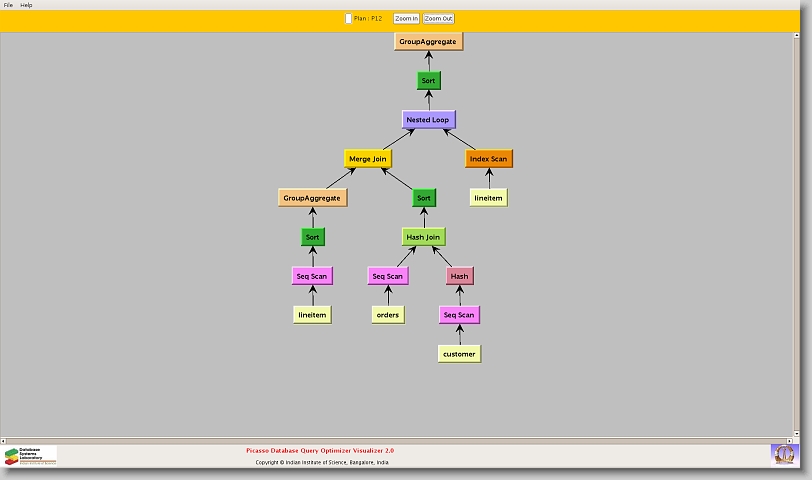The width and height of the screenshot is (812, 480).
Task: Open the File menu
Action: tap(8, 5)
